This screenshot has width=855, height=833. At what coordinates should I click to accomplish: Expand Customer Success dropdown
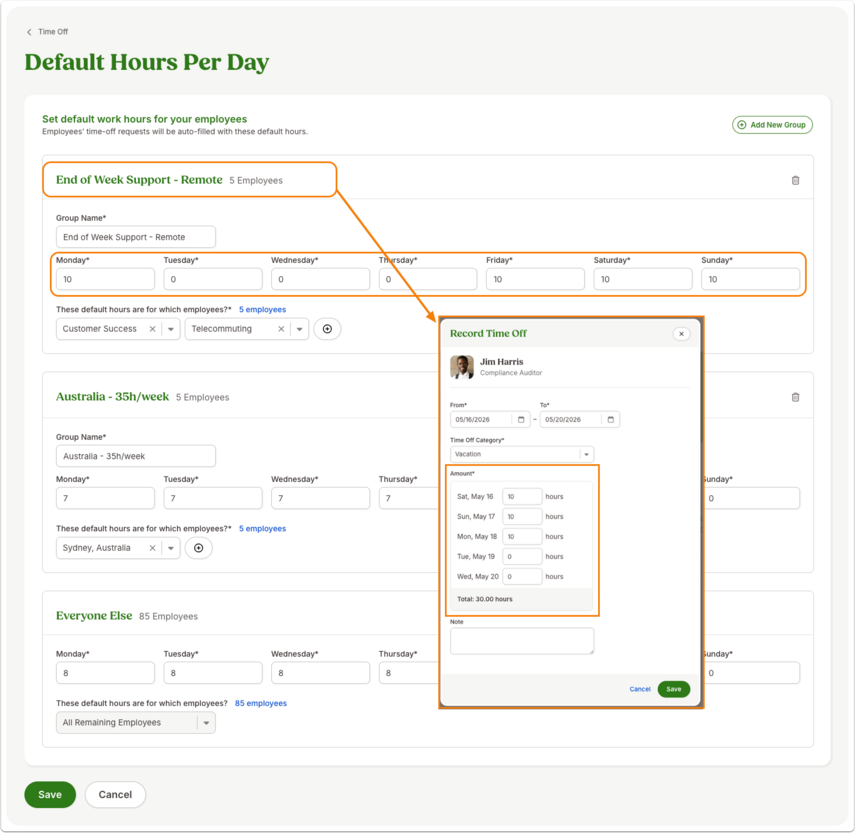click(x=171, y=329)
